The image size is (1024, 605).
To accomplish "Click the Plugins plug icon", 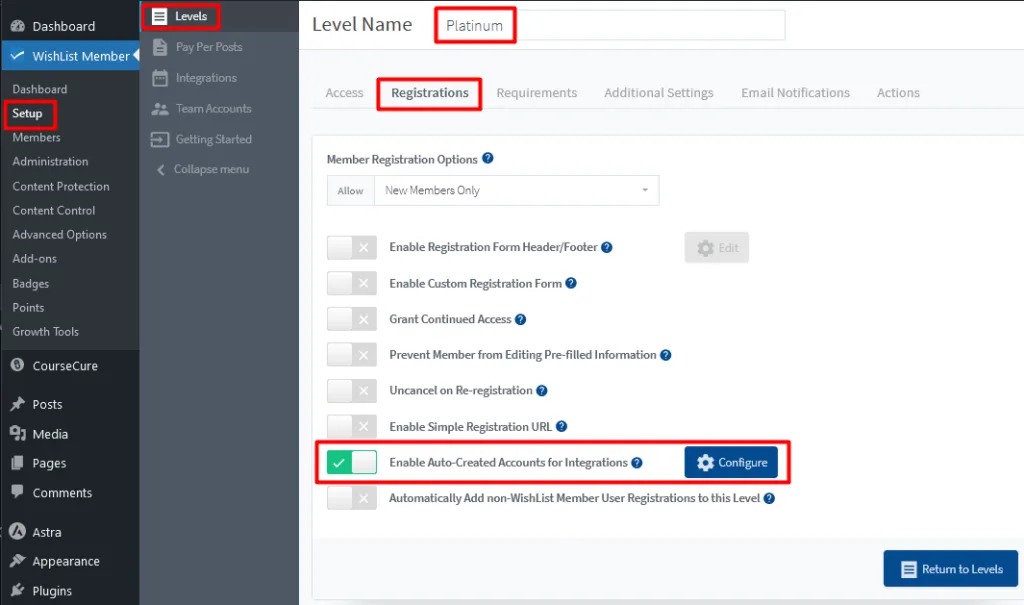I will pyautogui.click(x=18, y=590).
